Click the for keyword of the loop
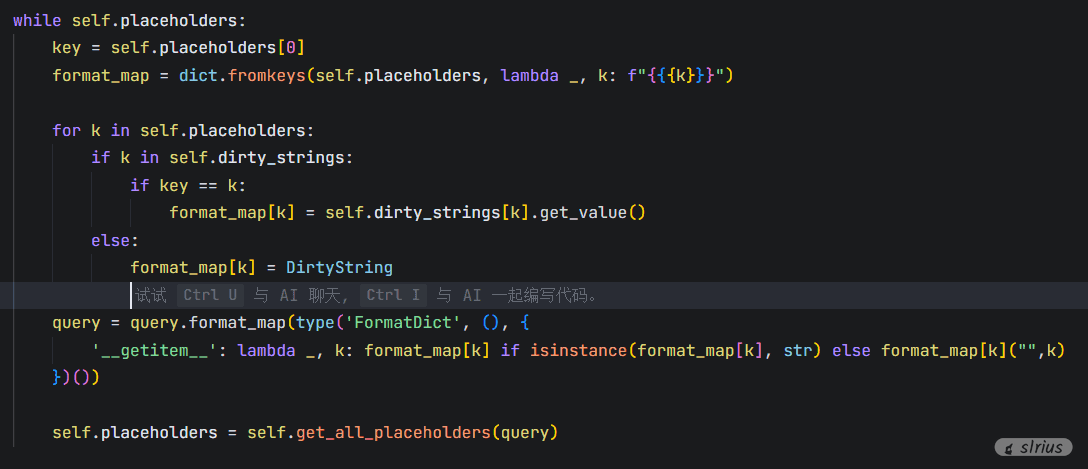 (x=66, y=130)
